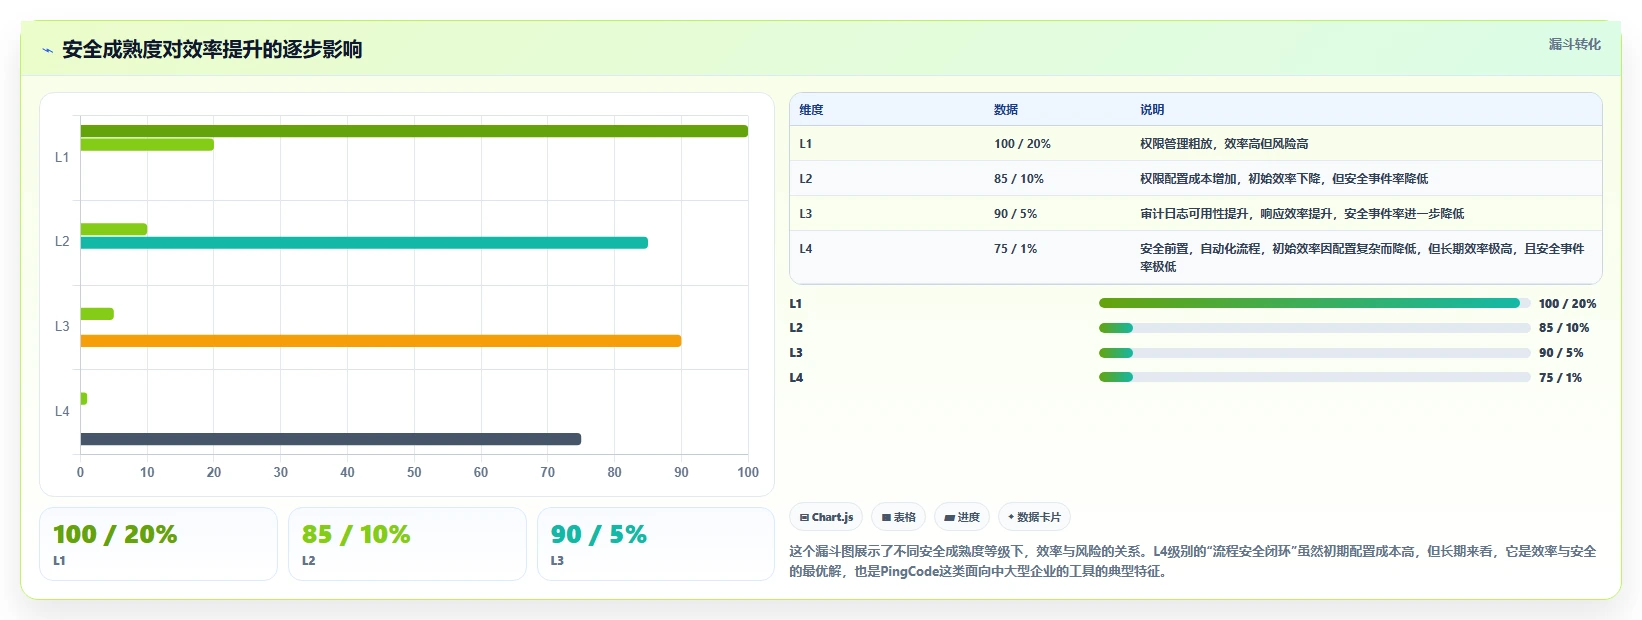Click the chart y-axis label L3

[x=62, y=327]
